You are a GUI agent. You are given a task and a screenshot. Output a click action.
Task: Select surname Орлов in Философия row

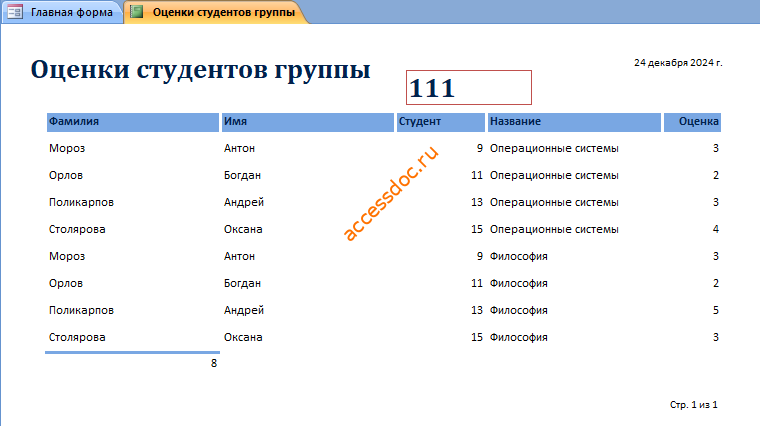pyautogui.click(x=66, y=284)
